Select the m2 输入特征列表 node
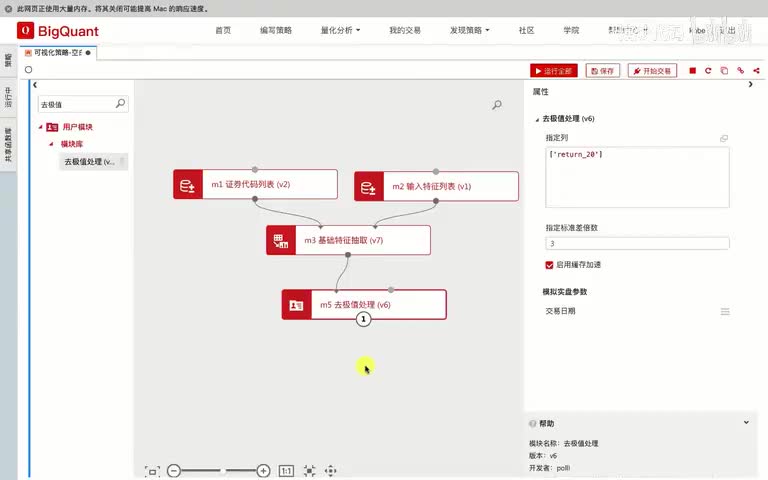768x480 pixels. [436, 186]
